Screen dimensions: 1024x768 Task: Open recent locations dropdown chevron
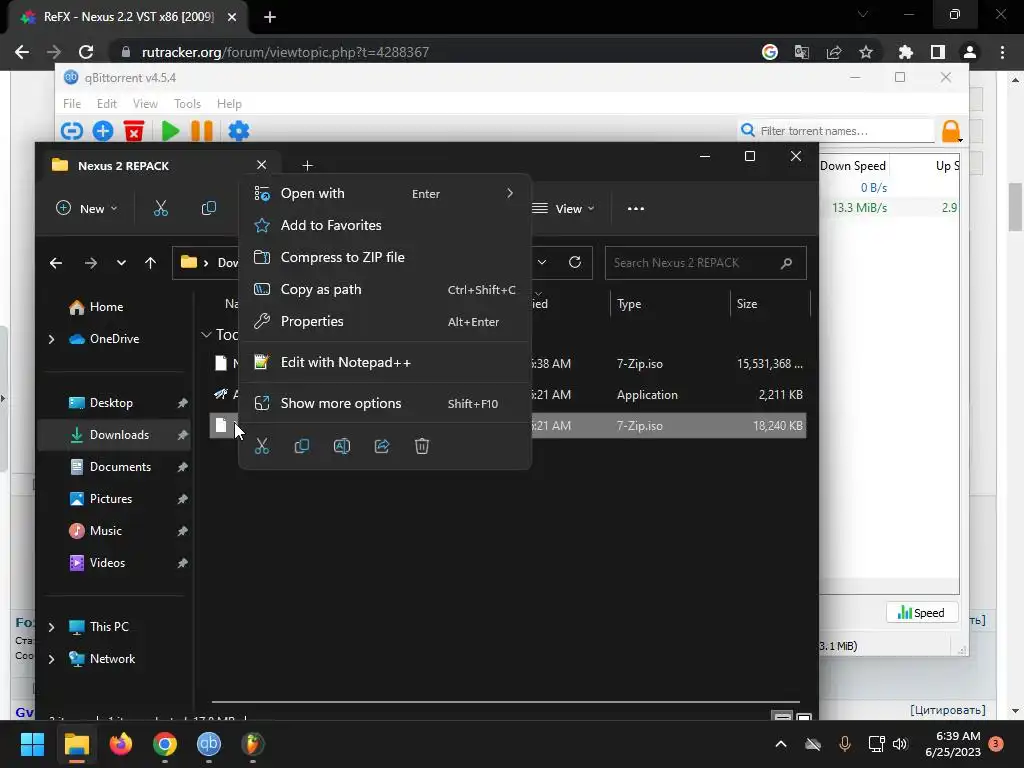pyautogui.click(x=121, y=263)
